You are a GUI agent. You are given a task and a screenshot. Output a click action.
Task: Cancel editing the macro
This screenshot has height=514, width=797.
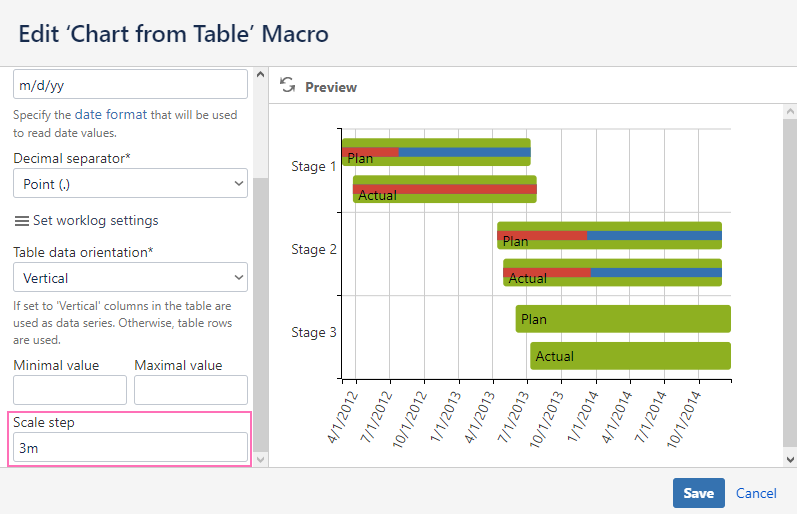(756, 493)
